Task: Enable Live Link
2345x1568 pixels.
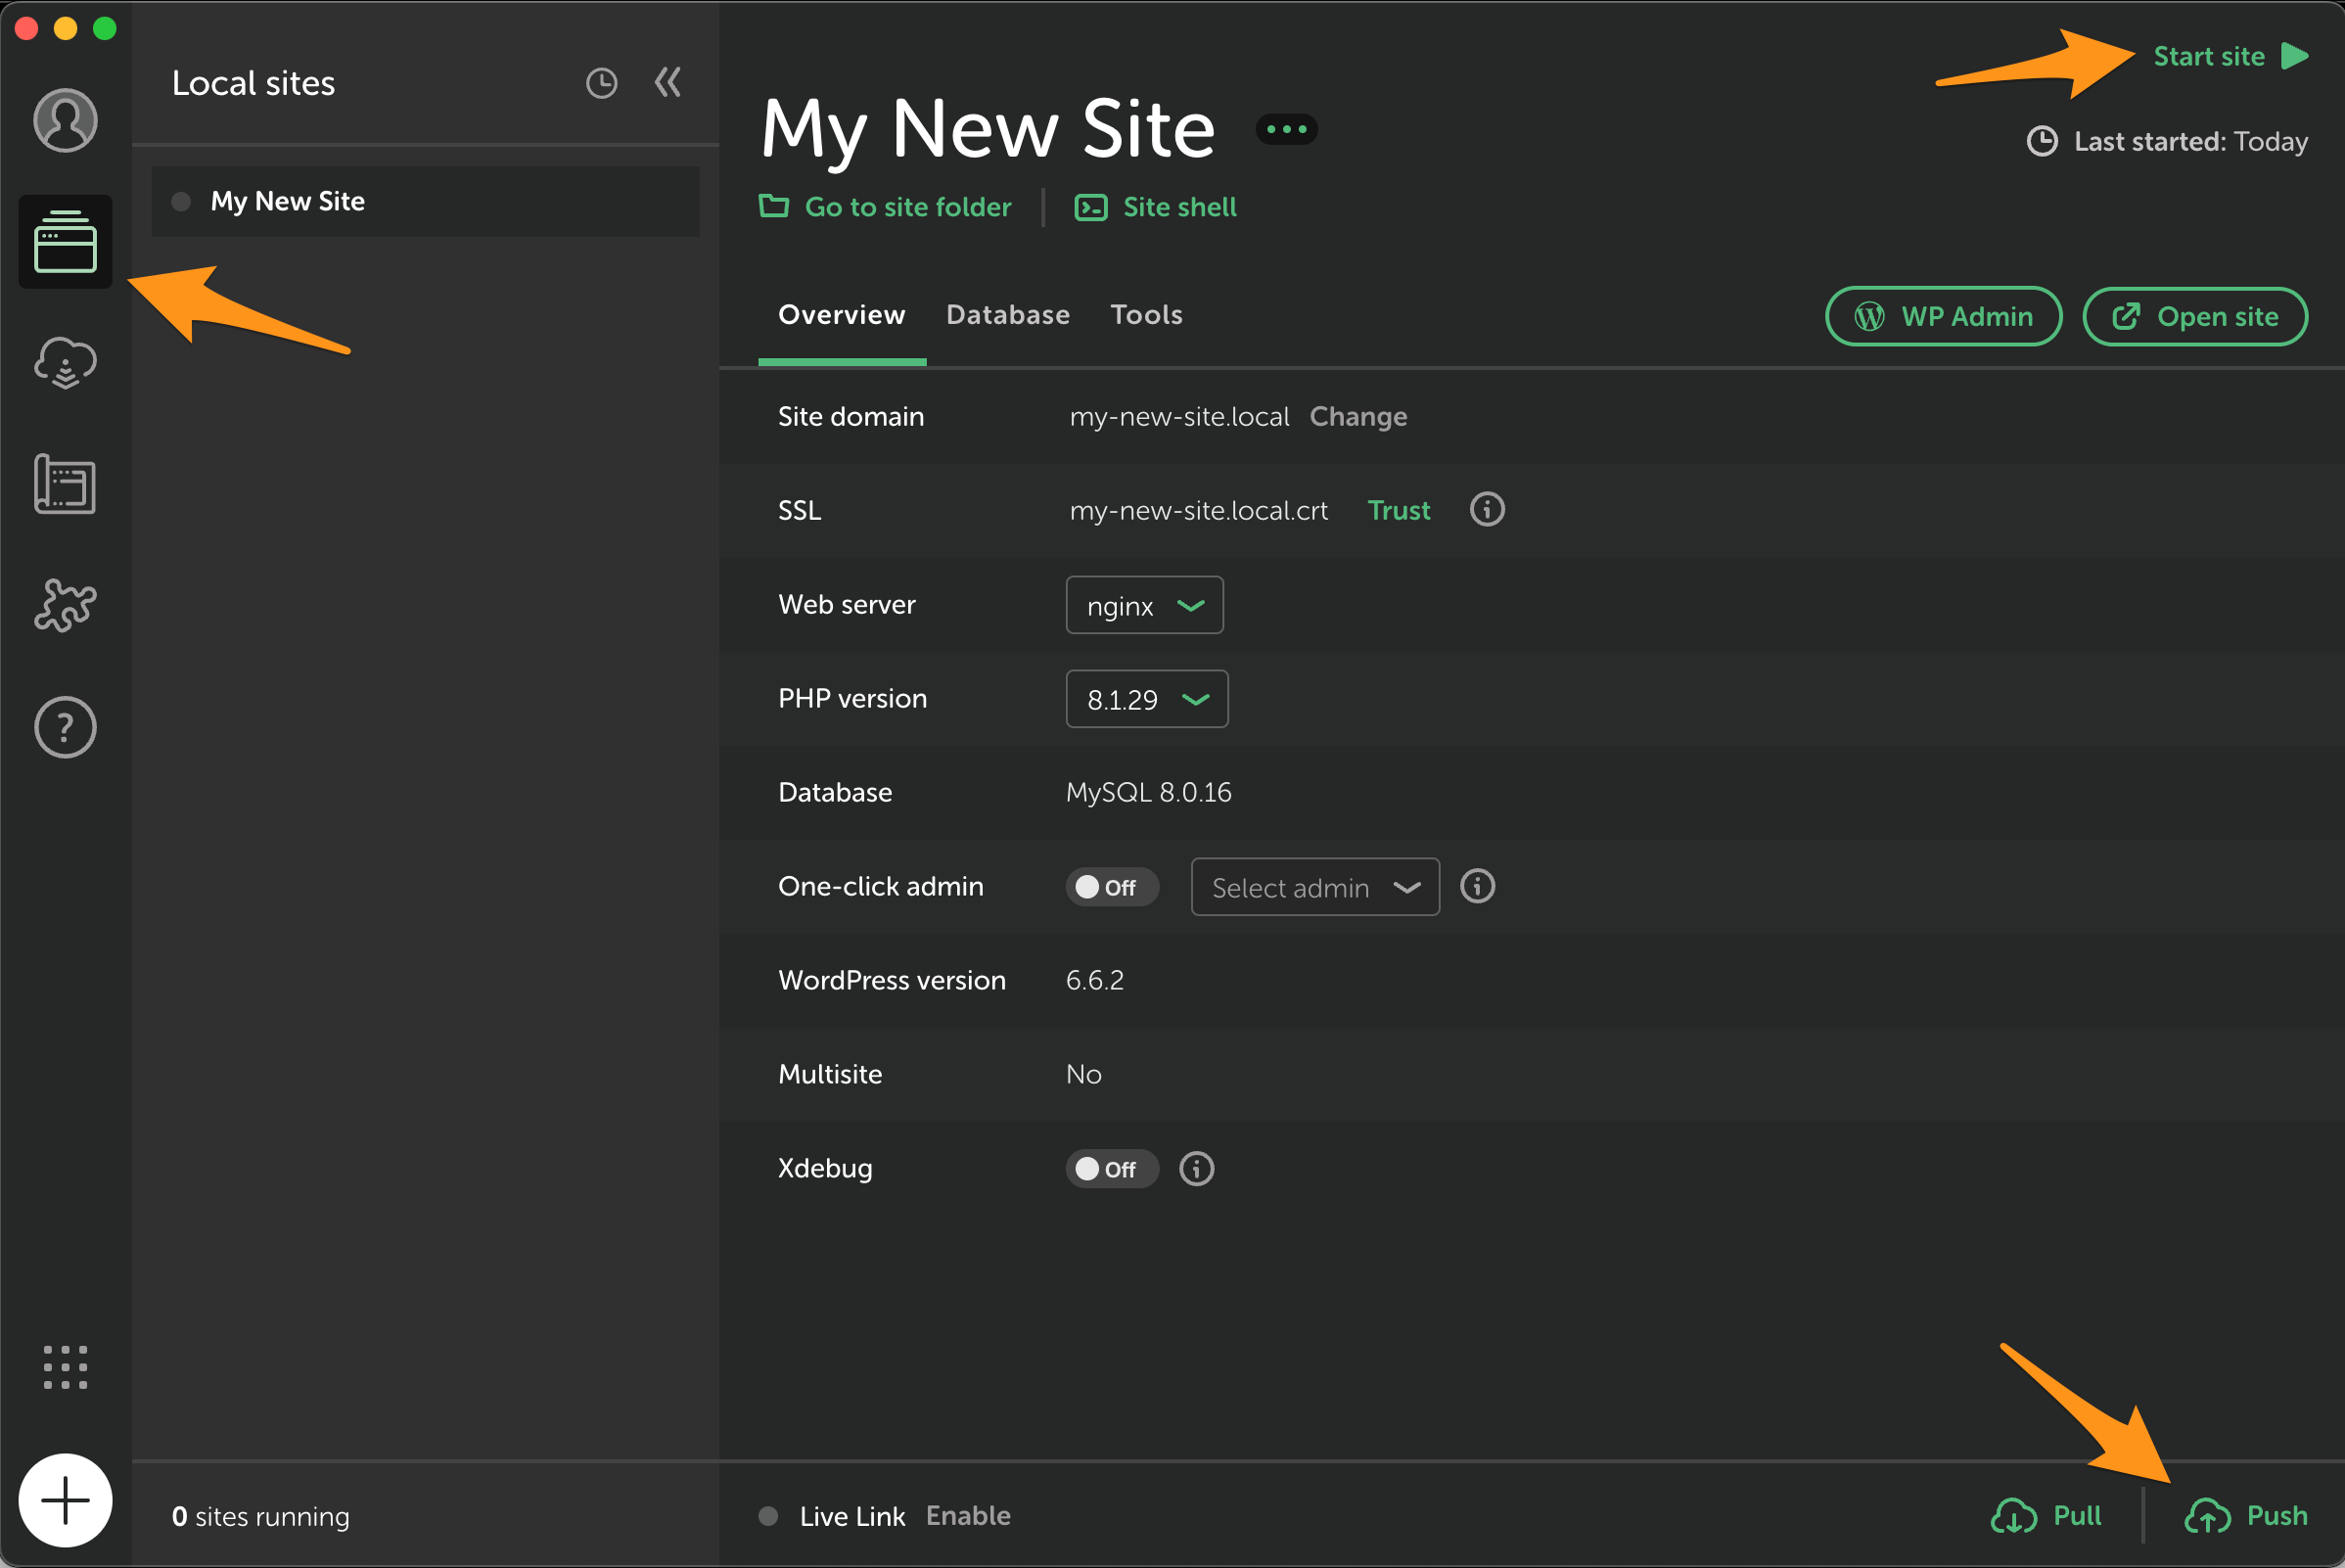Action: tap(967, 1516)
